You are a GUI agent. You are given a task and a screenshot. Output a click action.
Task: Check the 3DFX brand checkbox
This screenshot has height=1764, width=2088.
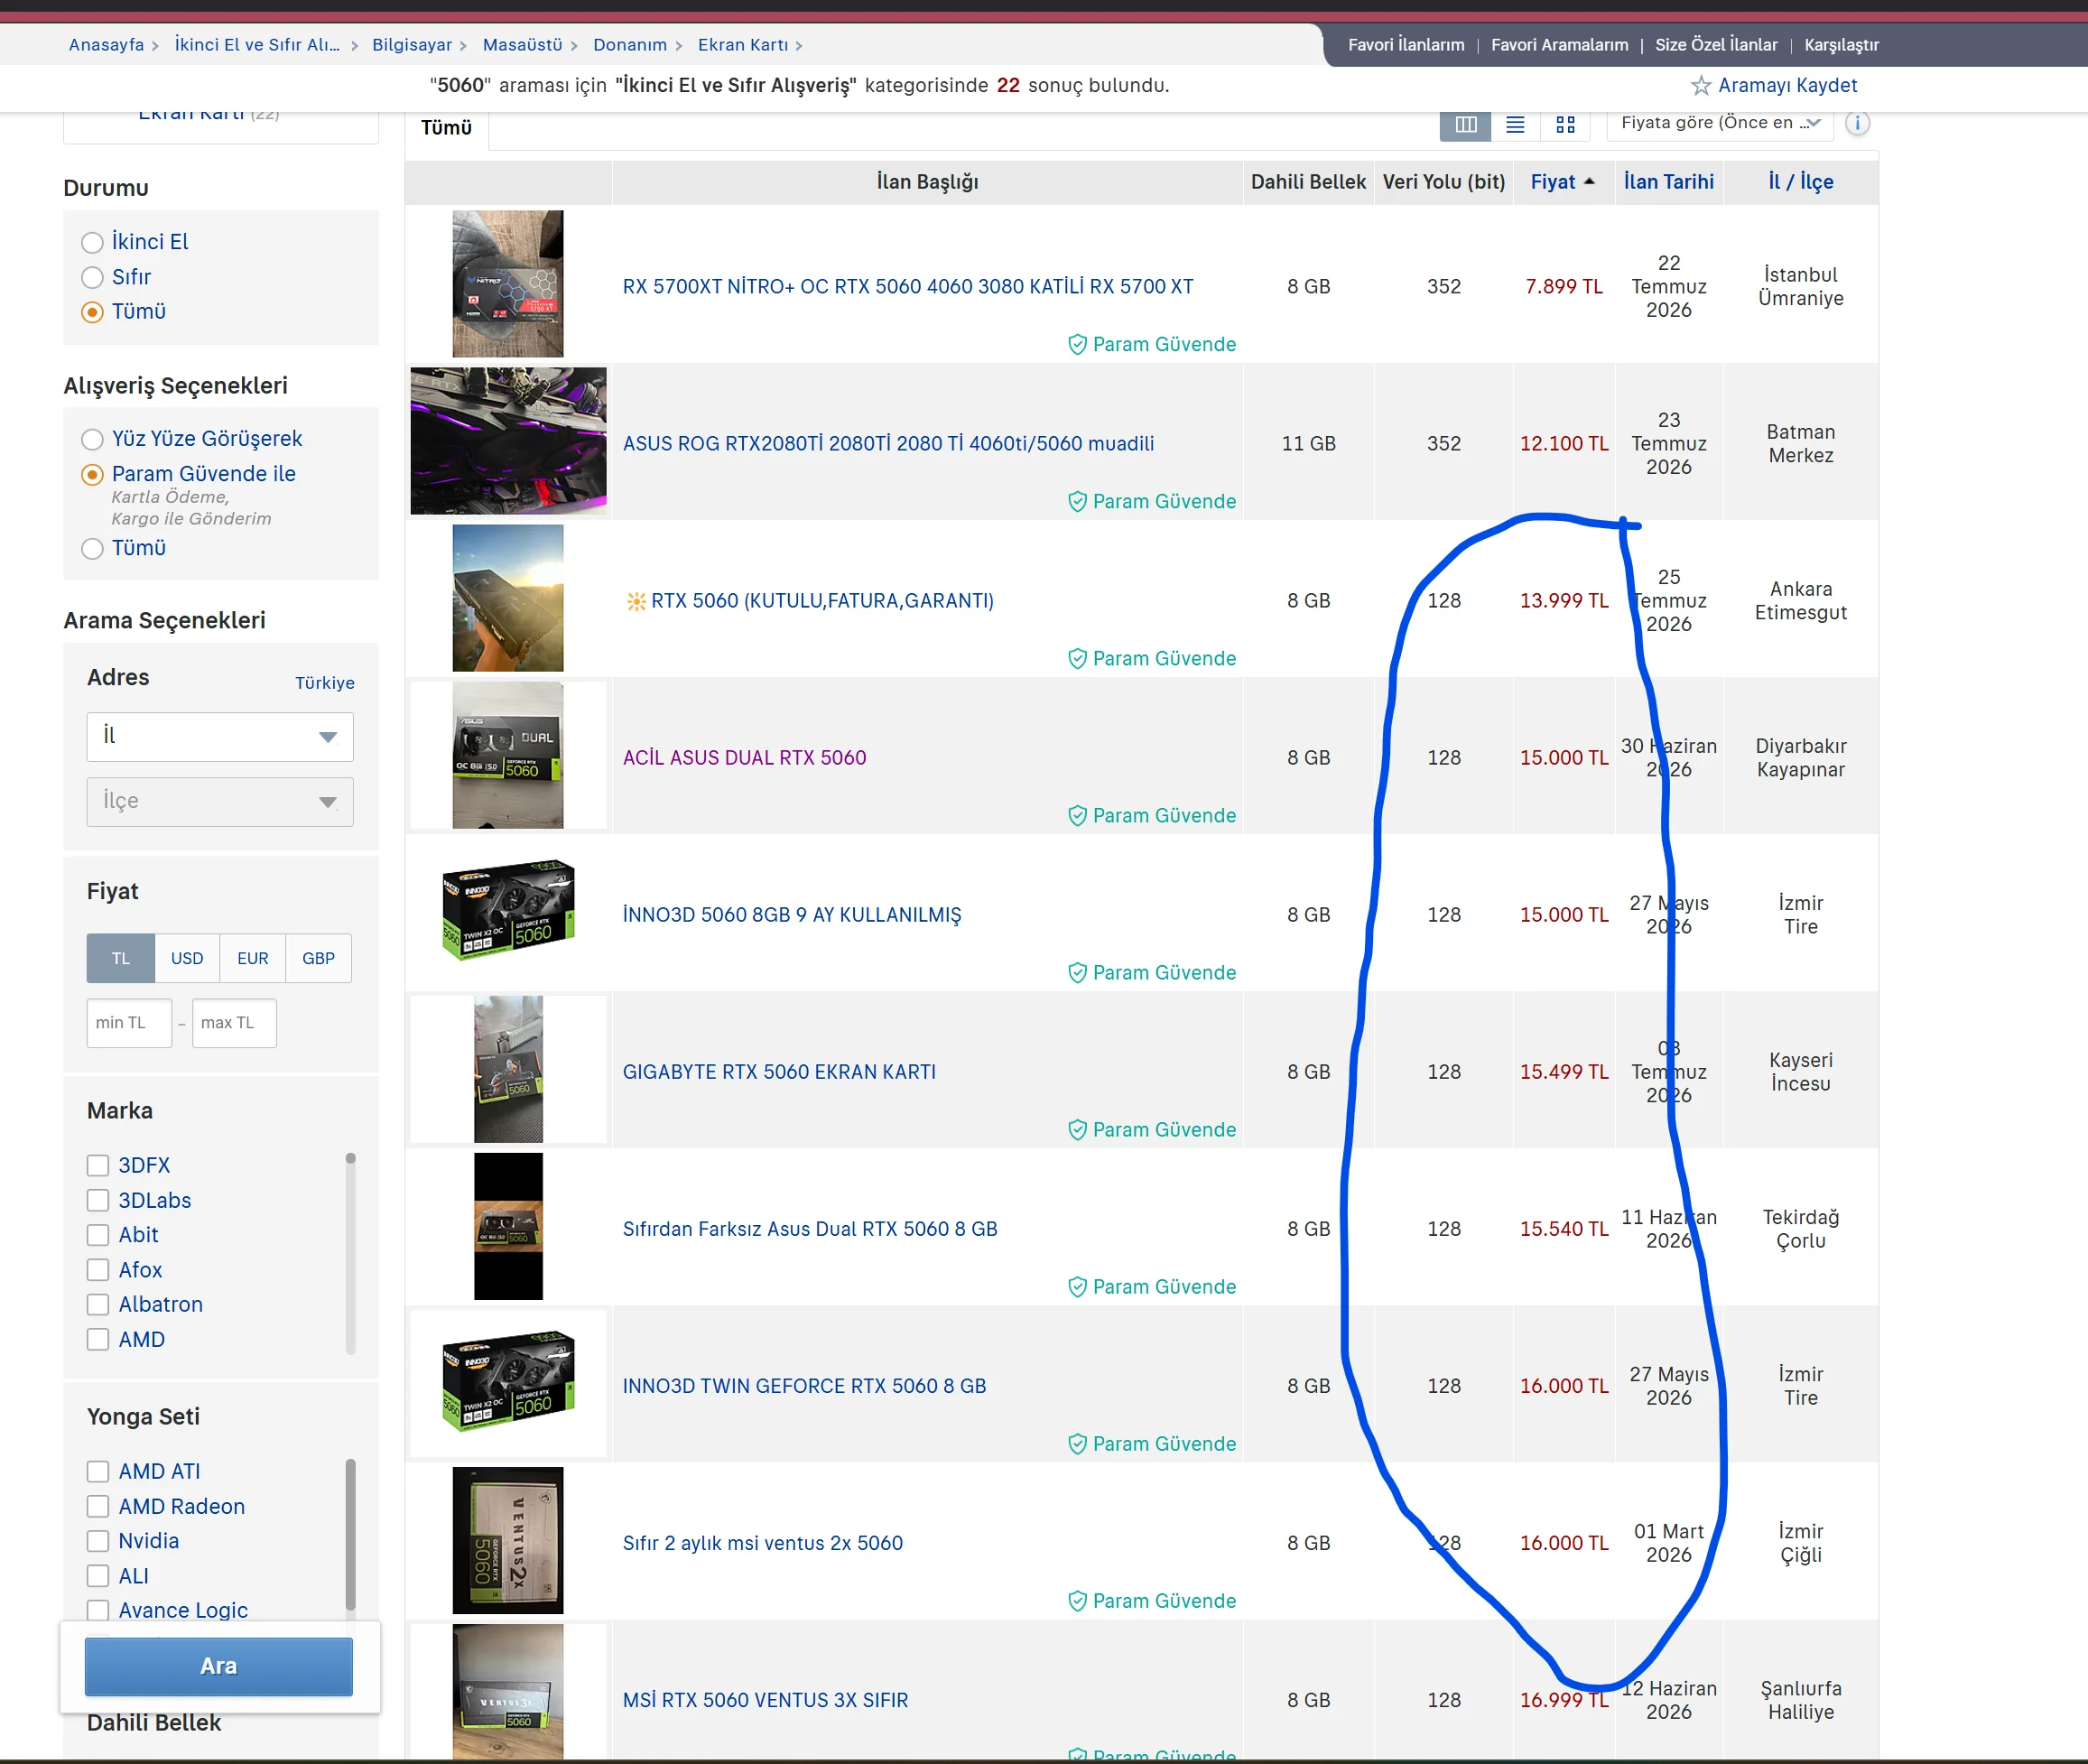coord(98,1165)
